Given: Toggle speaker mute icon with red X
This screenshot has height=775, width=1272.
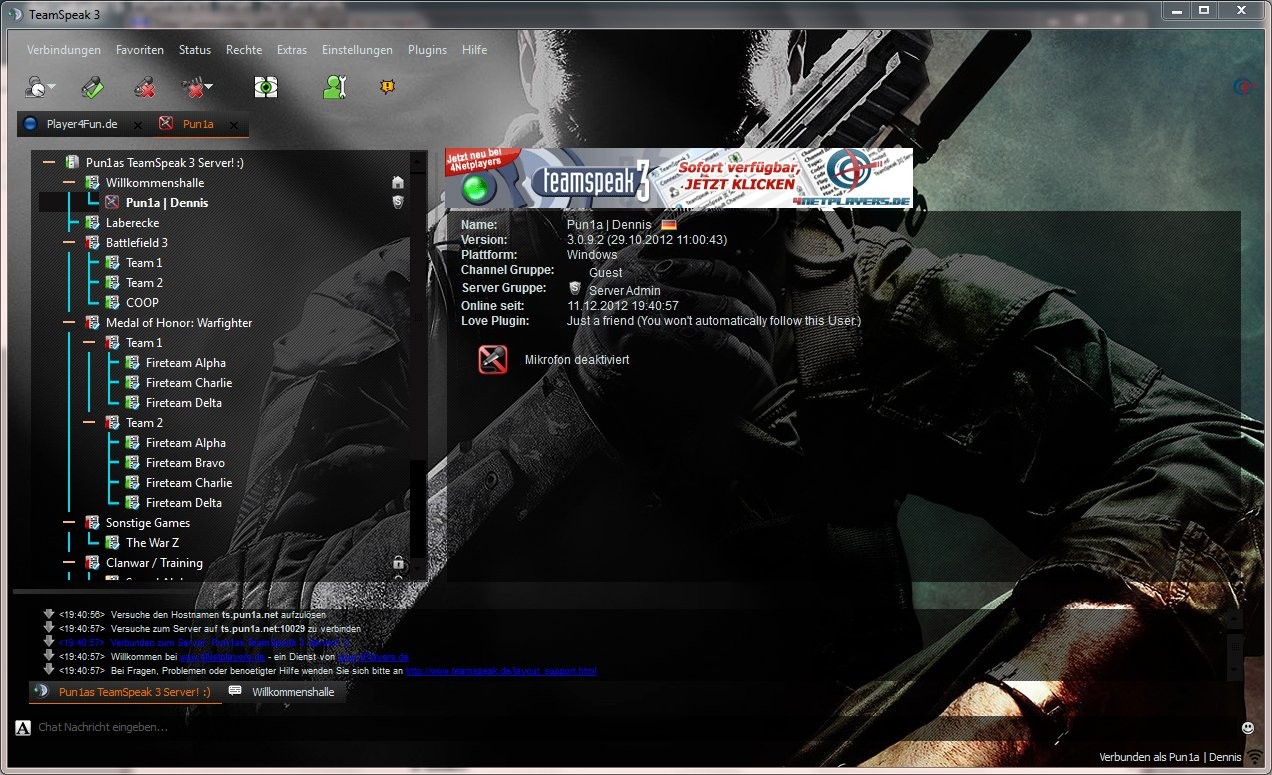Looking at the screenshot, I should pyautogui.click(x=192, y=88).
